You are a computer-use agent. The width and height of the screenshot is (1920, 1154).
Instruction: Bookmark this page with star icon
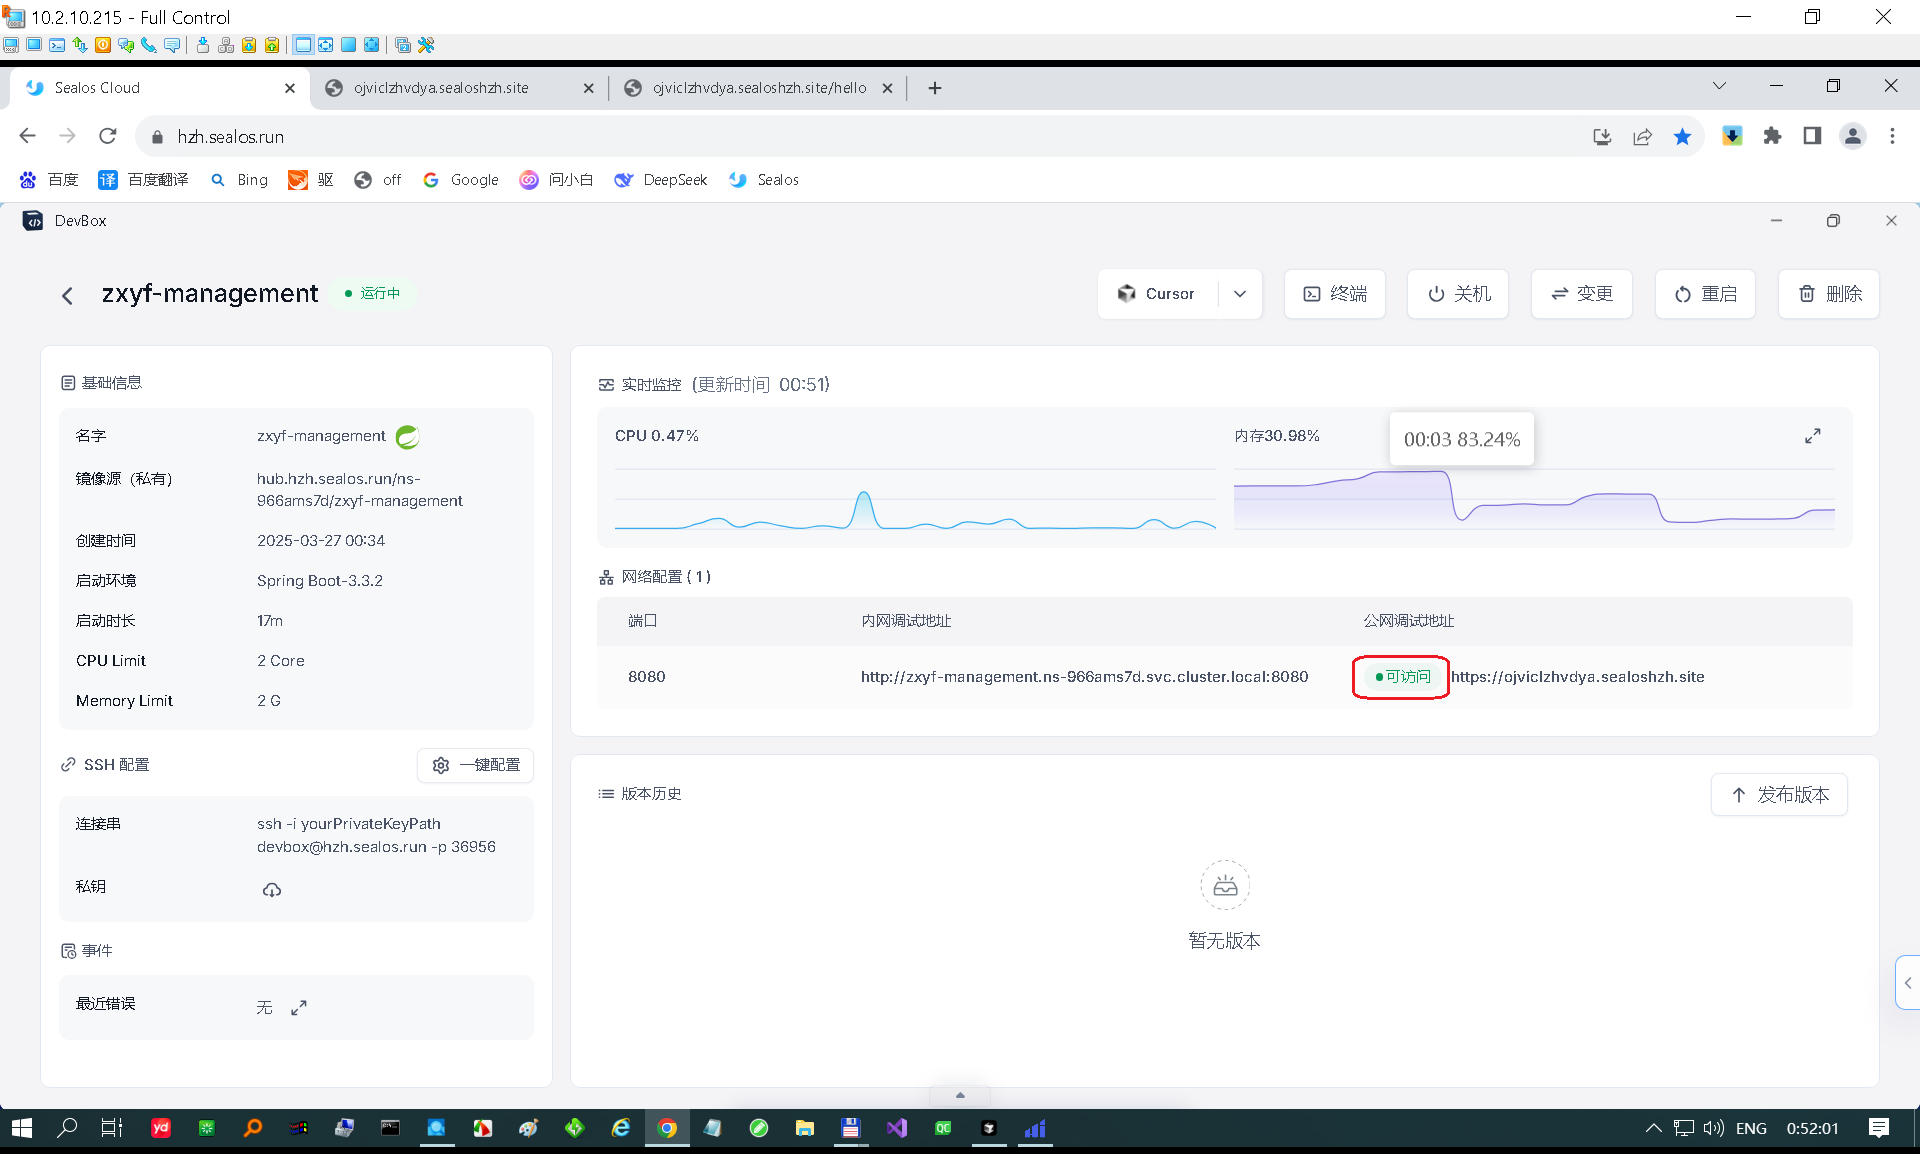click(1682, 137)
